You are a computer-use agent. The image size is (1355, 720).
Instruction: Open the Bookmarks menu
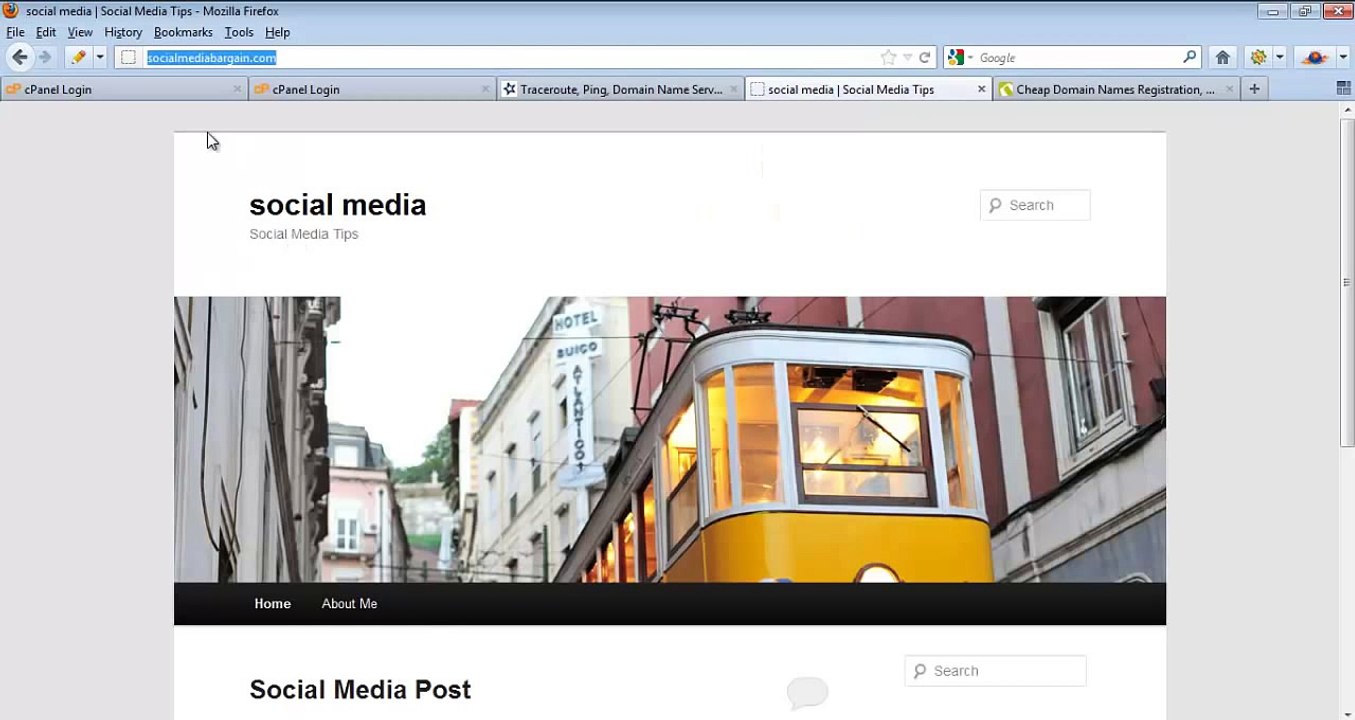tap(183, 32)
